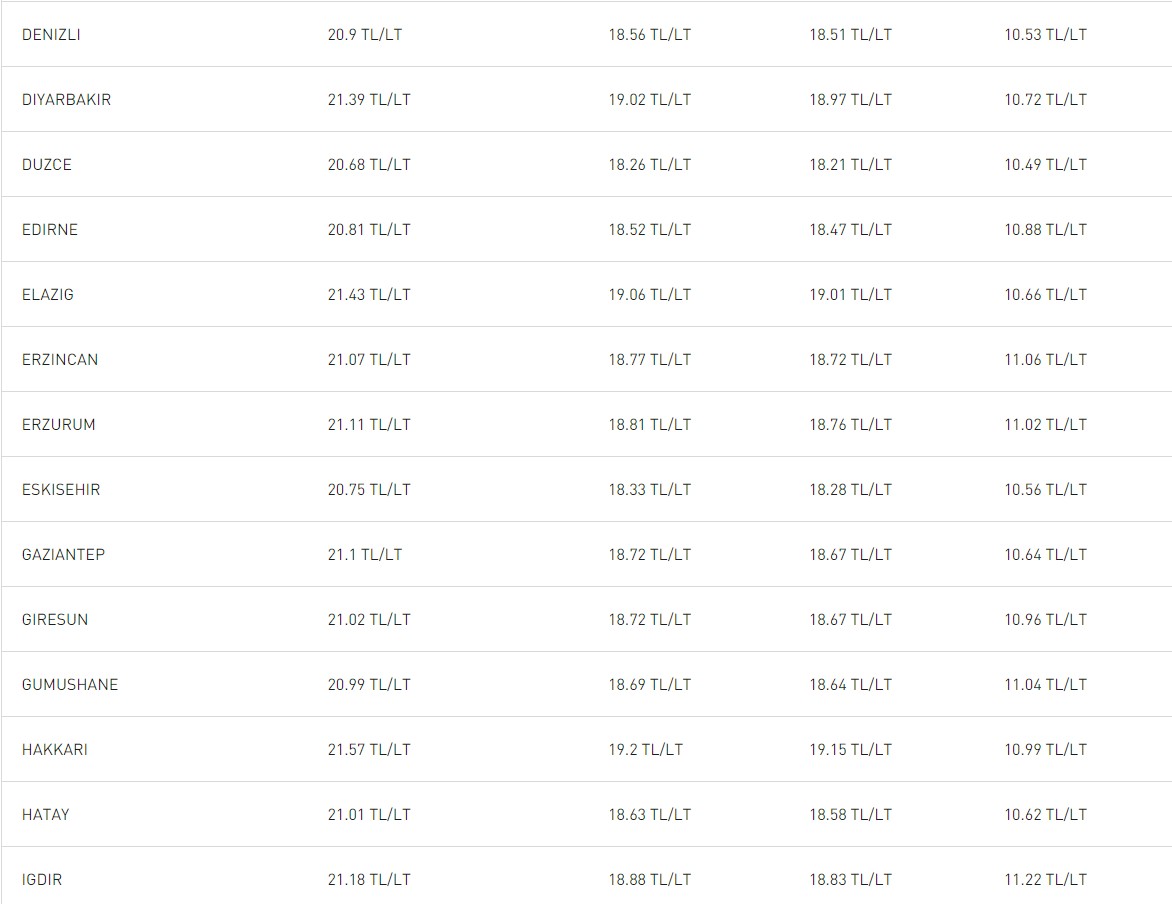This screenshot has width=1172, height=904.
Task: Select the GIRESUN city name
Action: (55, 620)
